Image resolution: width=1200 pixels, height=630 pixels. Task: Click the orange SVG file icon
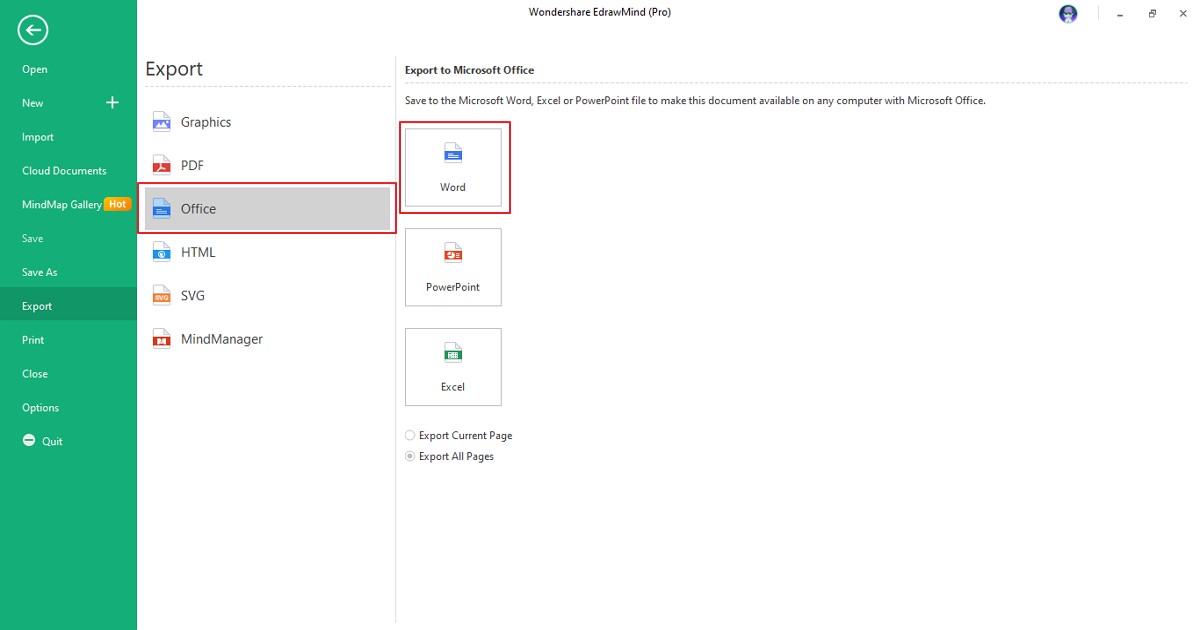click(162, 295)
